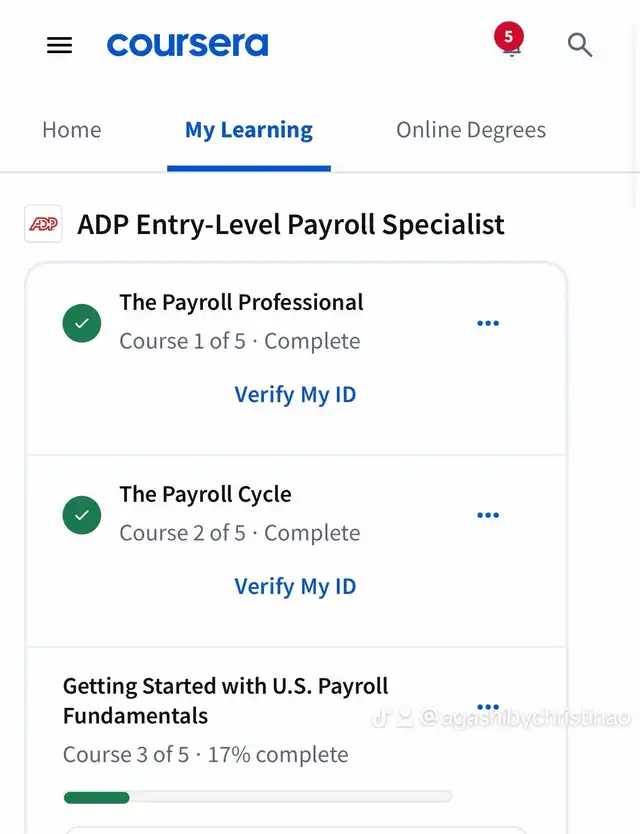The width and height of the screenshot is (640, 834).
Task: Click Verify My ID under The Payroll Cycle
Action: point(295,587)
